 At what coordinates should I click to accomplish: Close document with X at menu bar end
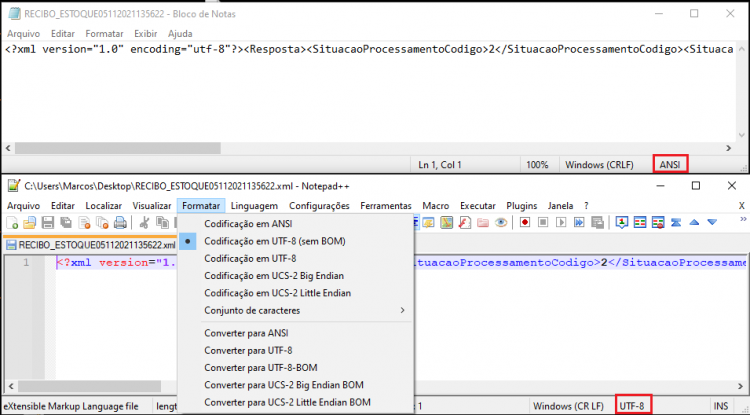[x=741, y=206]
